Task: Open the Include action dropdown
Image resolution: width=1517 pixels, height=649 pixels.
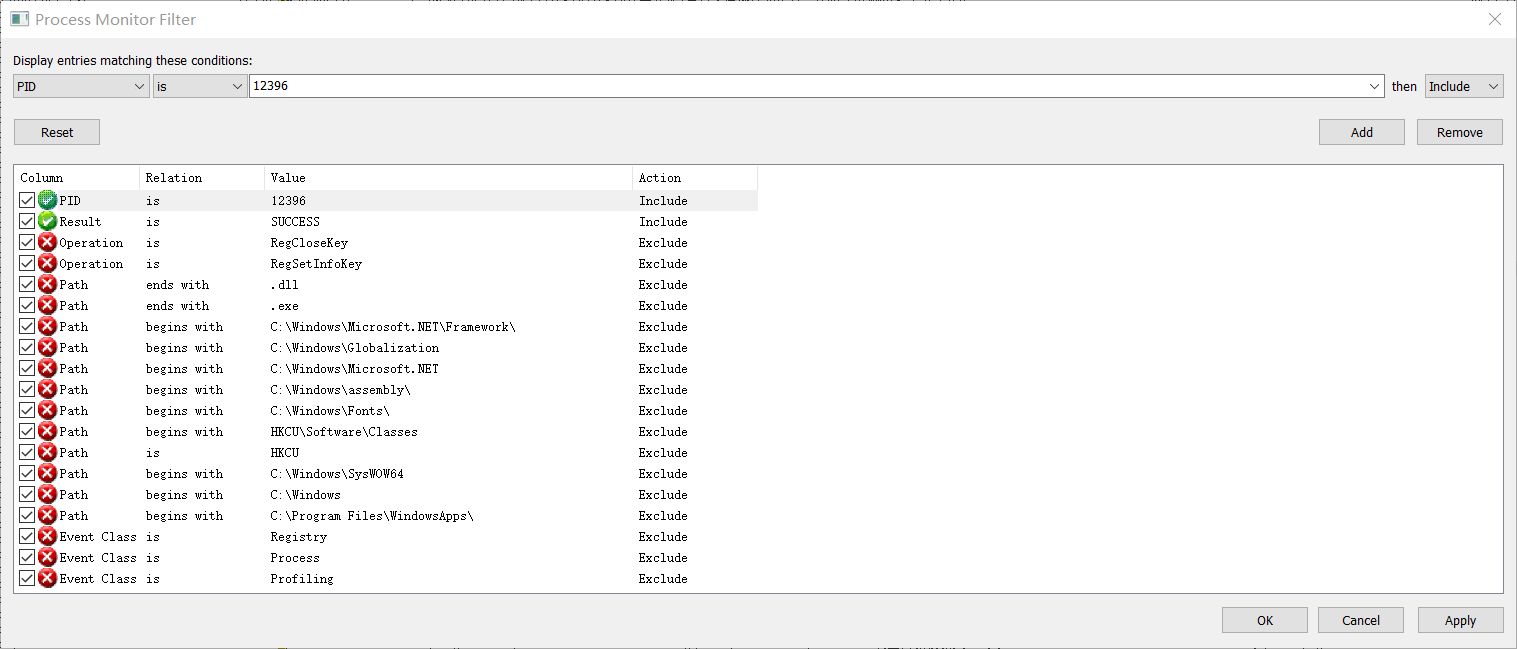Action: 1463,86
